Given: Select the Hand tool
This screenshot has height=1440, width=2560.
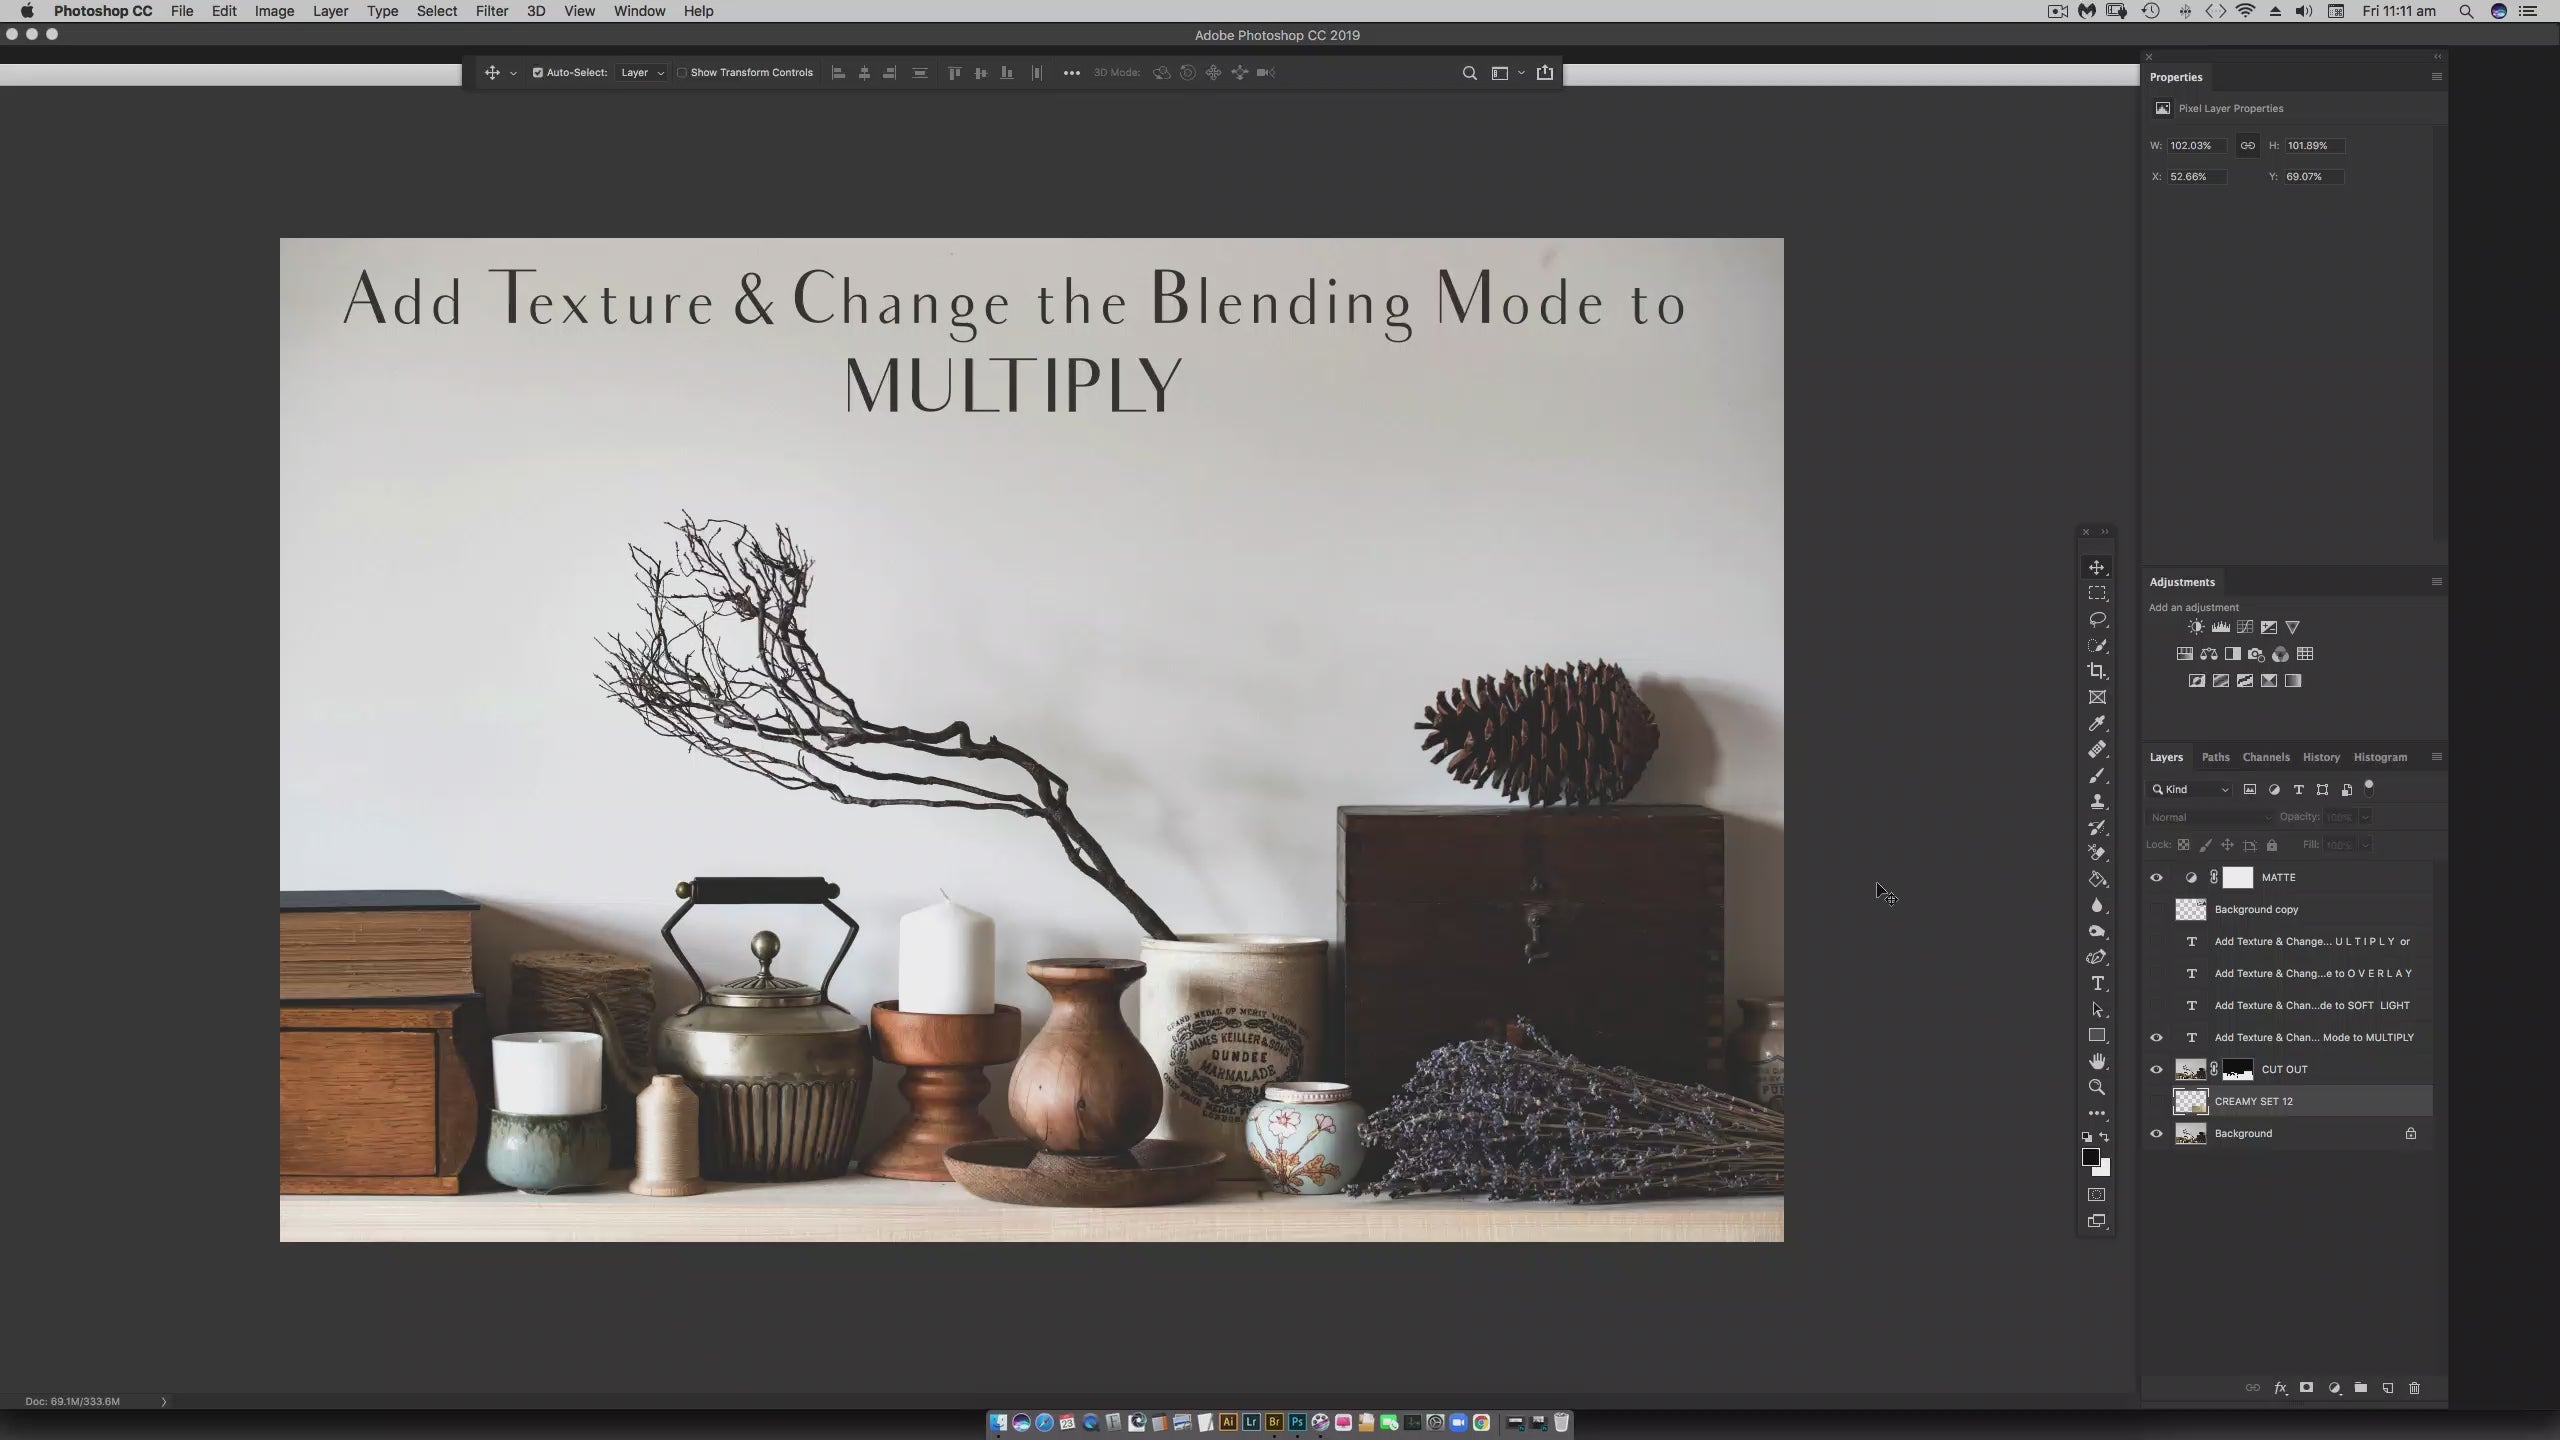Looking at the screenshot, I should (x=2097, y=1061).
